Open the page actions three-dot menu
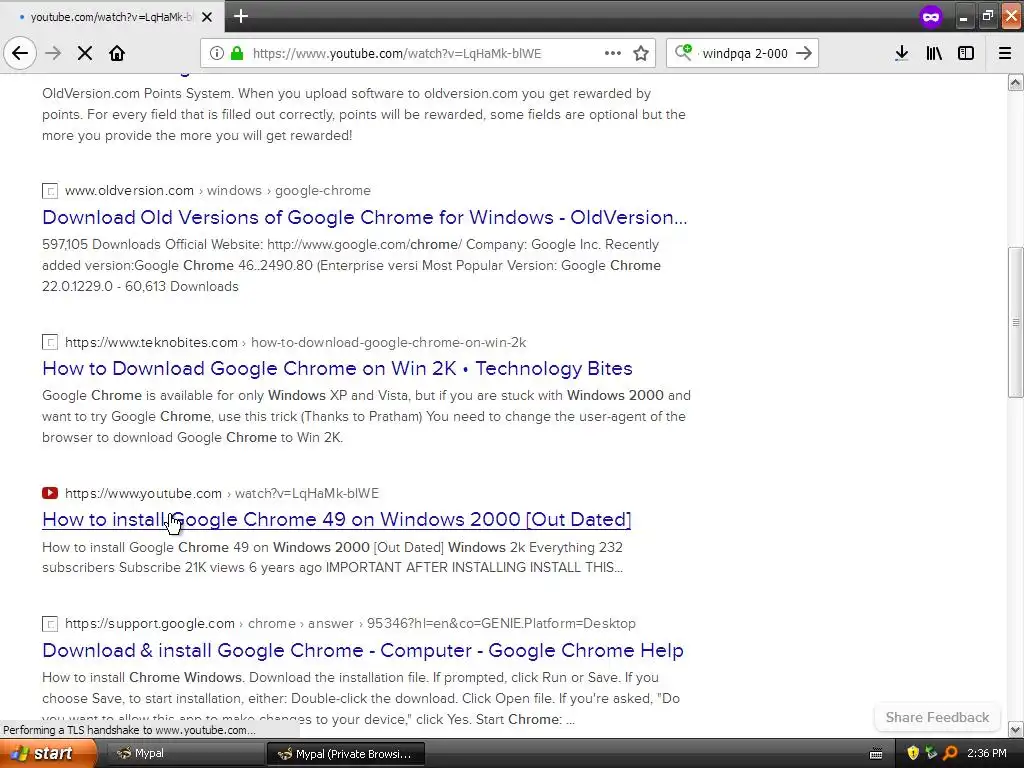The height and width of the screenshot is (768, 1024). (x=613, y=53)
